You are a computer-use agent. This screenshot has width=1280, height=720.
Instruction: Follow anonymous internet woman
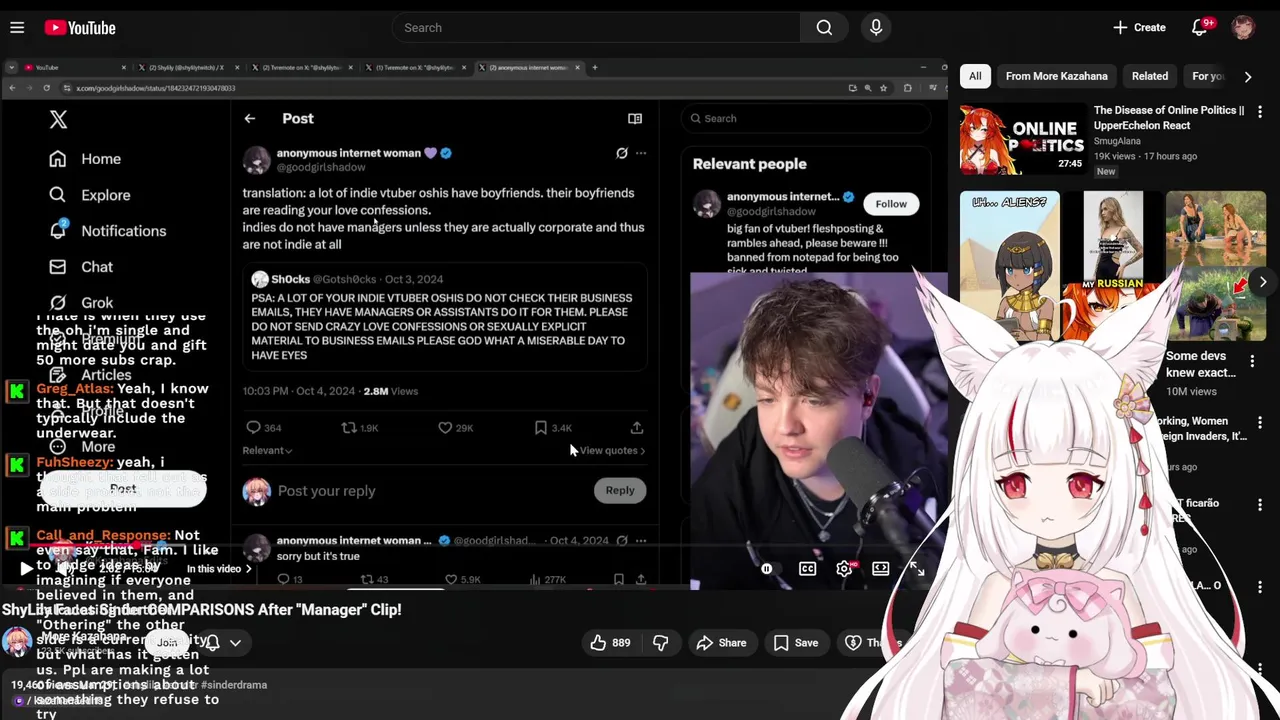891,204
